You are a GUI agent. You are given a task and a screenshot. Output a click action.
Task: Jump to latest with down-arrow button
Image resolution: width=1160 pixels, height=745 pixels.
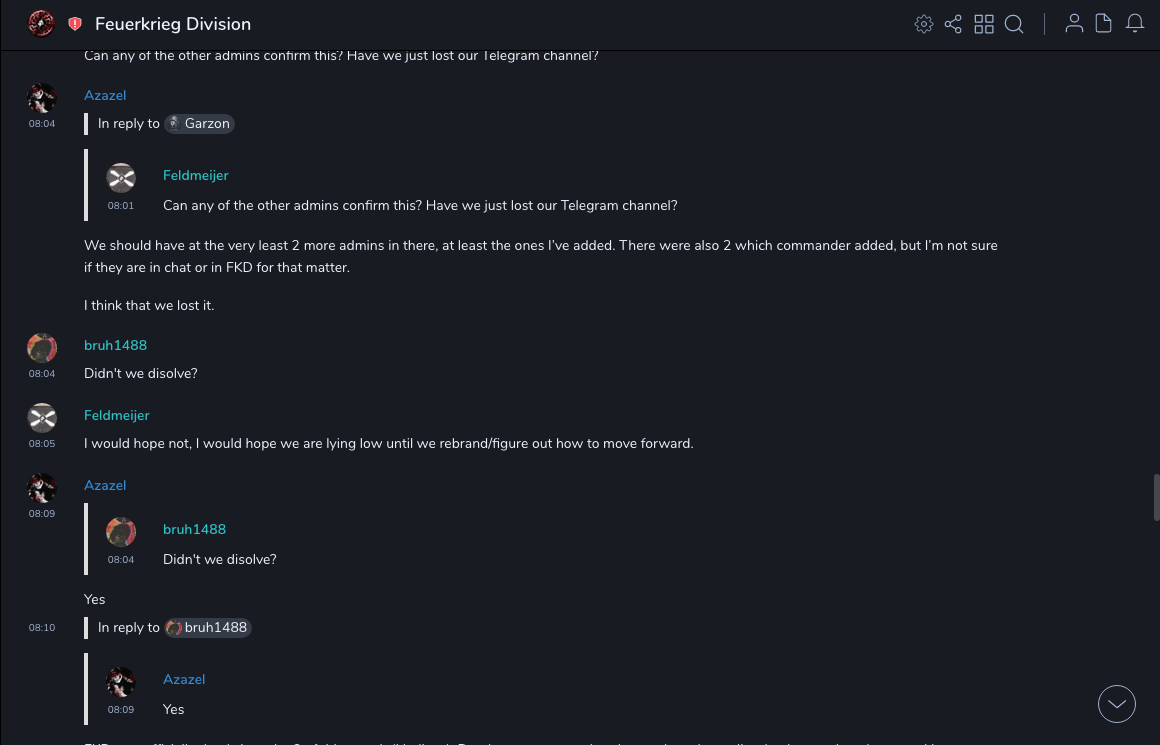tap(1117, 704)
